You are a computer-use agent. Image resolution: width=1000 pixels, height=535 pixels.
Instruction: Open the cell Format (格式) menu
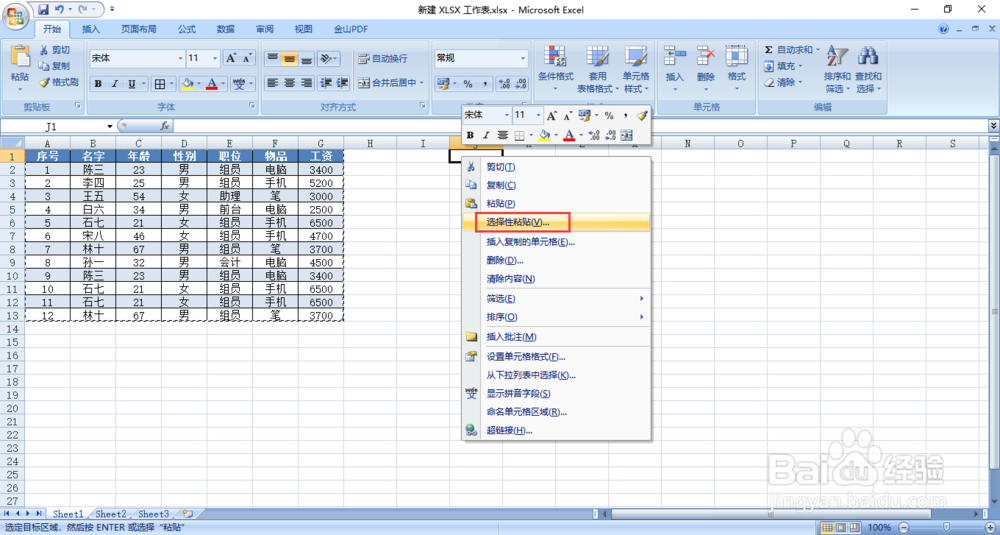(737, 68)
